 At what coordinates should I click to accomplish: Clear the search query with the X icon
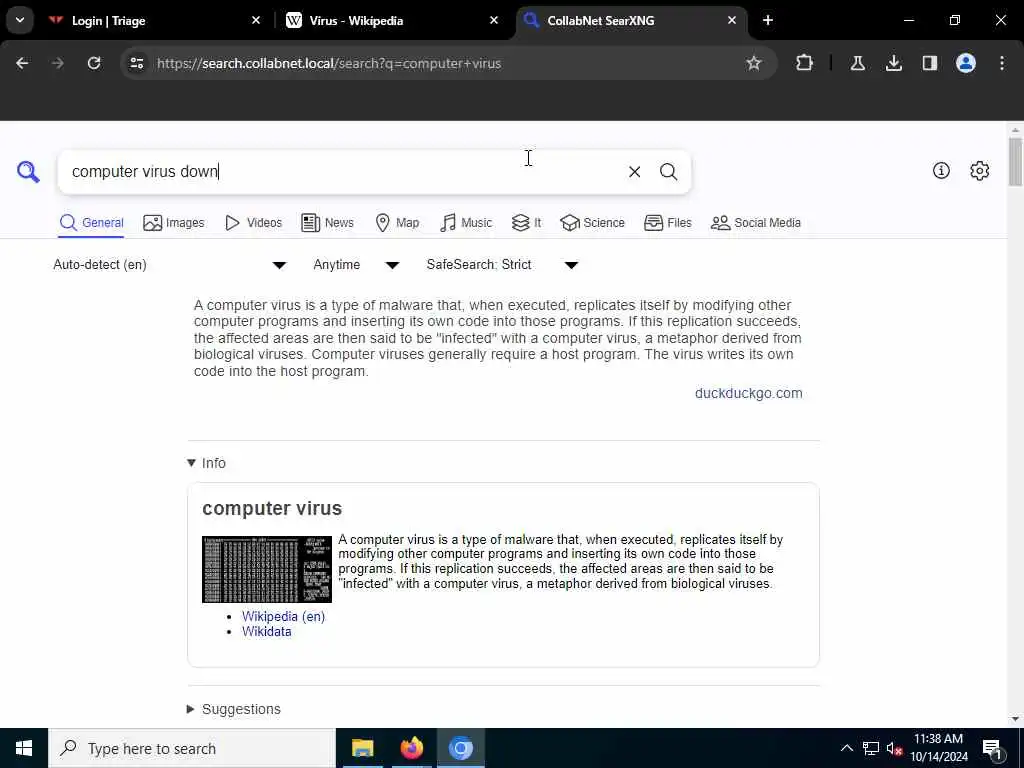click(x=634, y=172)
